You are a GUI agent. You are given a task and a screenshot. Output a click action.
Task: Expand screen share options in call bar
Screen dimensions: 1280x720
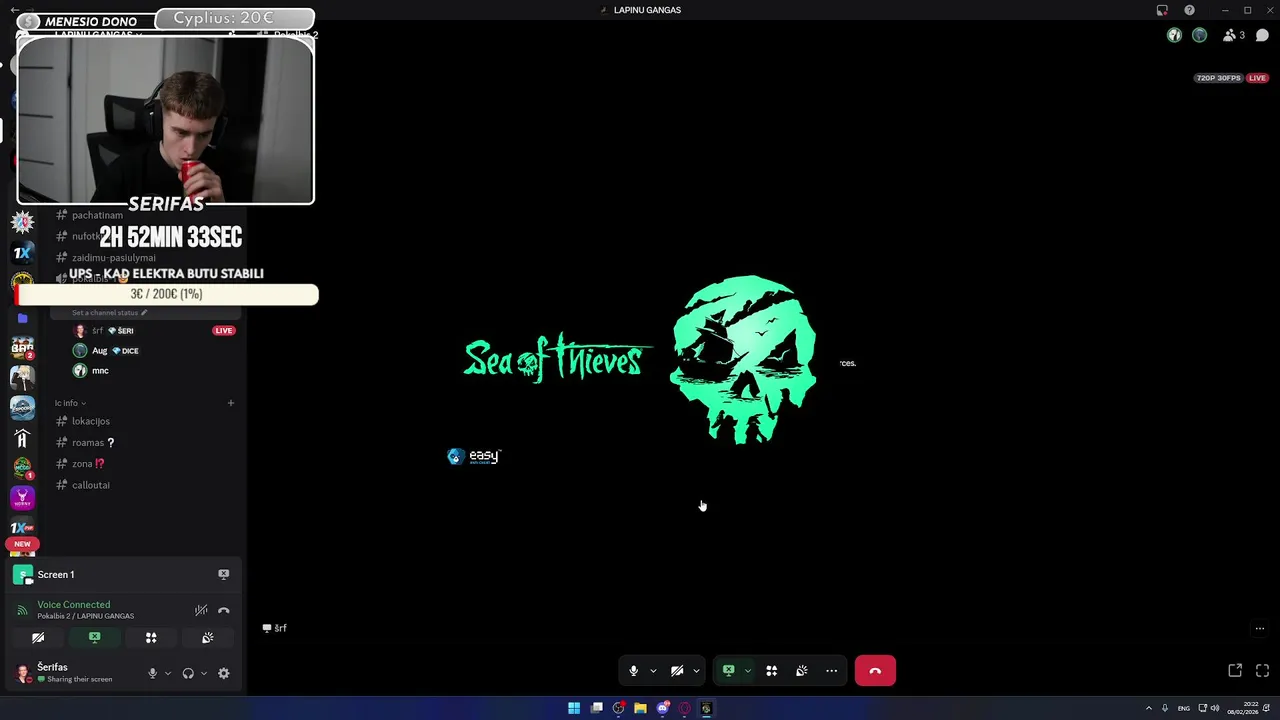pyautogui.click(x=747, y=671)
